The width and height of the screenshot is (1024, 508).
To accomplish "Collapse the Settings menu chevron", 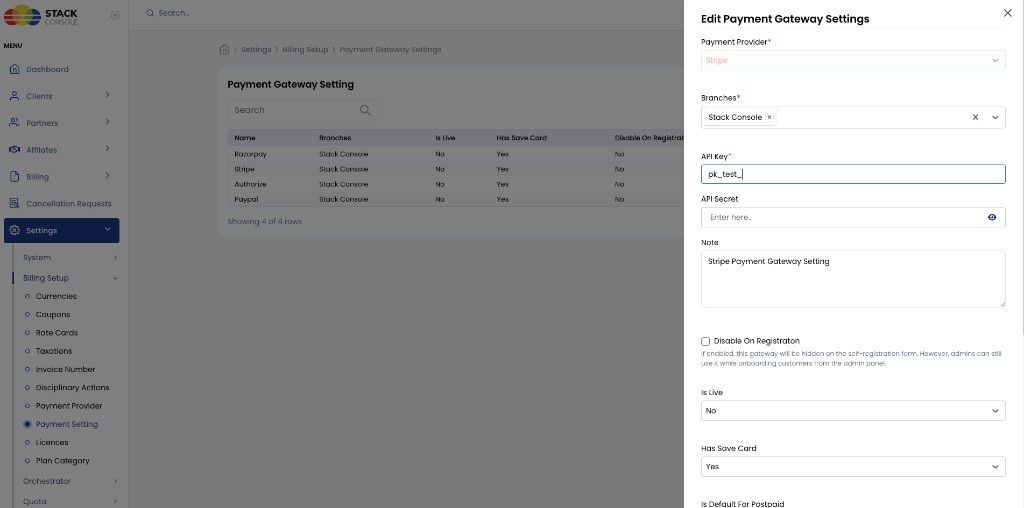I will tap(107, 229).
